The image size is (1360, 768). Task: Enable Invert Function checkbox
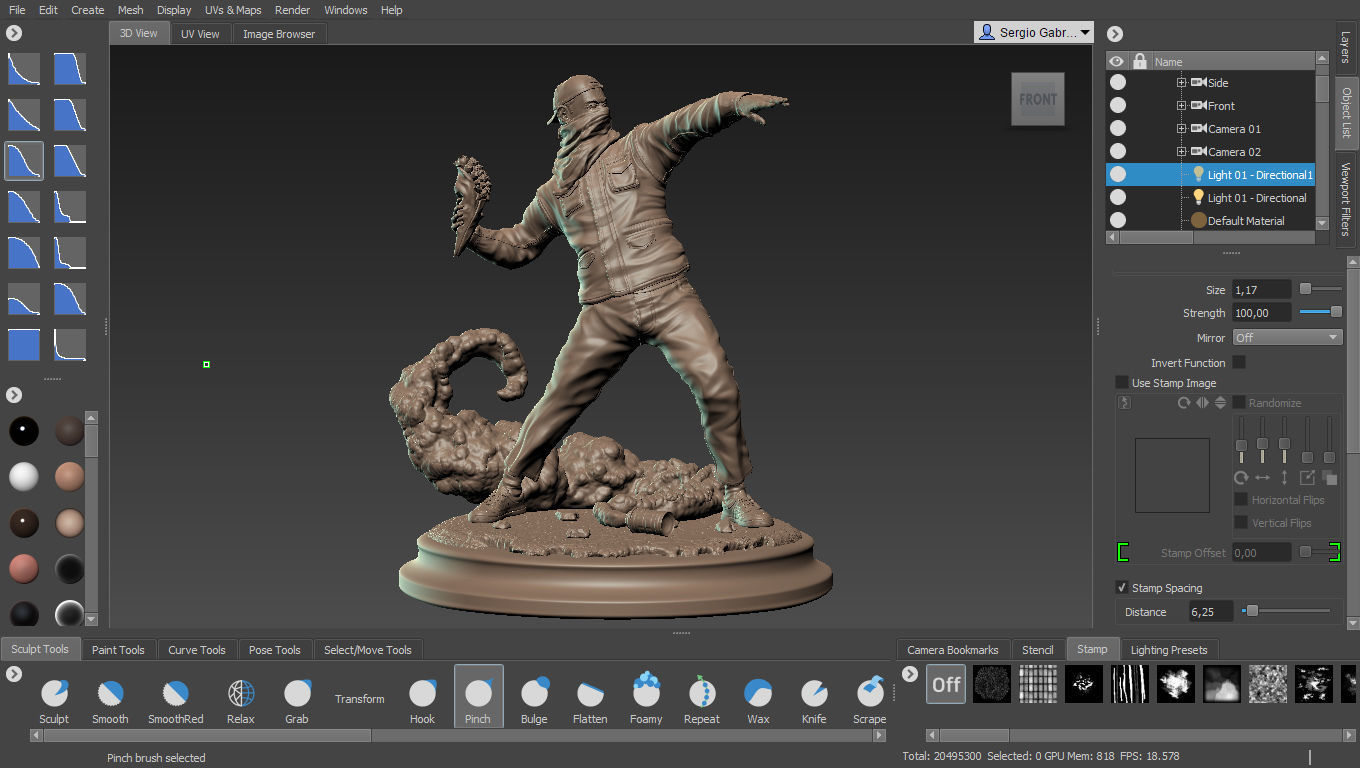[x=1239, y=363]
